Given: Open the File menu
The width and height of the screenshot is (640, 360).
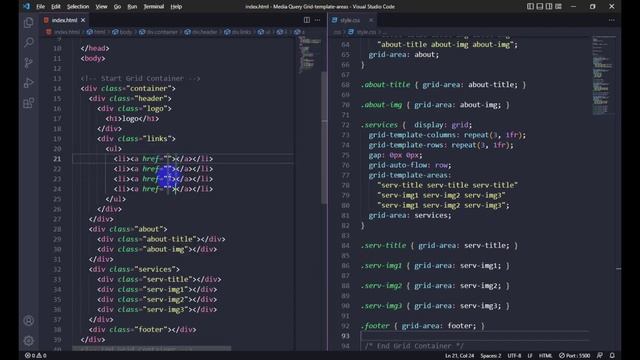Looking at the screenshot, I should pyautogui.click(x=40, y=7).
